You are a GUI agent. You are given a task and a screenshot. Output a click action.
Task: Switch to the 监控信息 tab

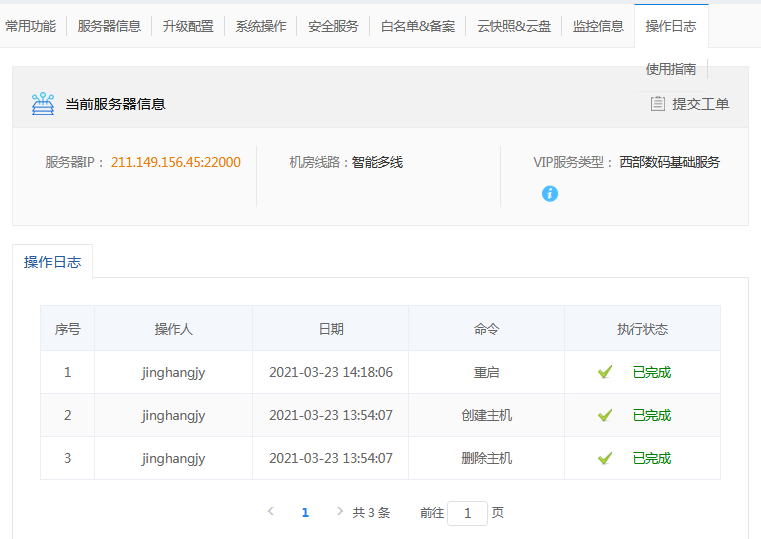[x=598, y=26]
